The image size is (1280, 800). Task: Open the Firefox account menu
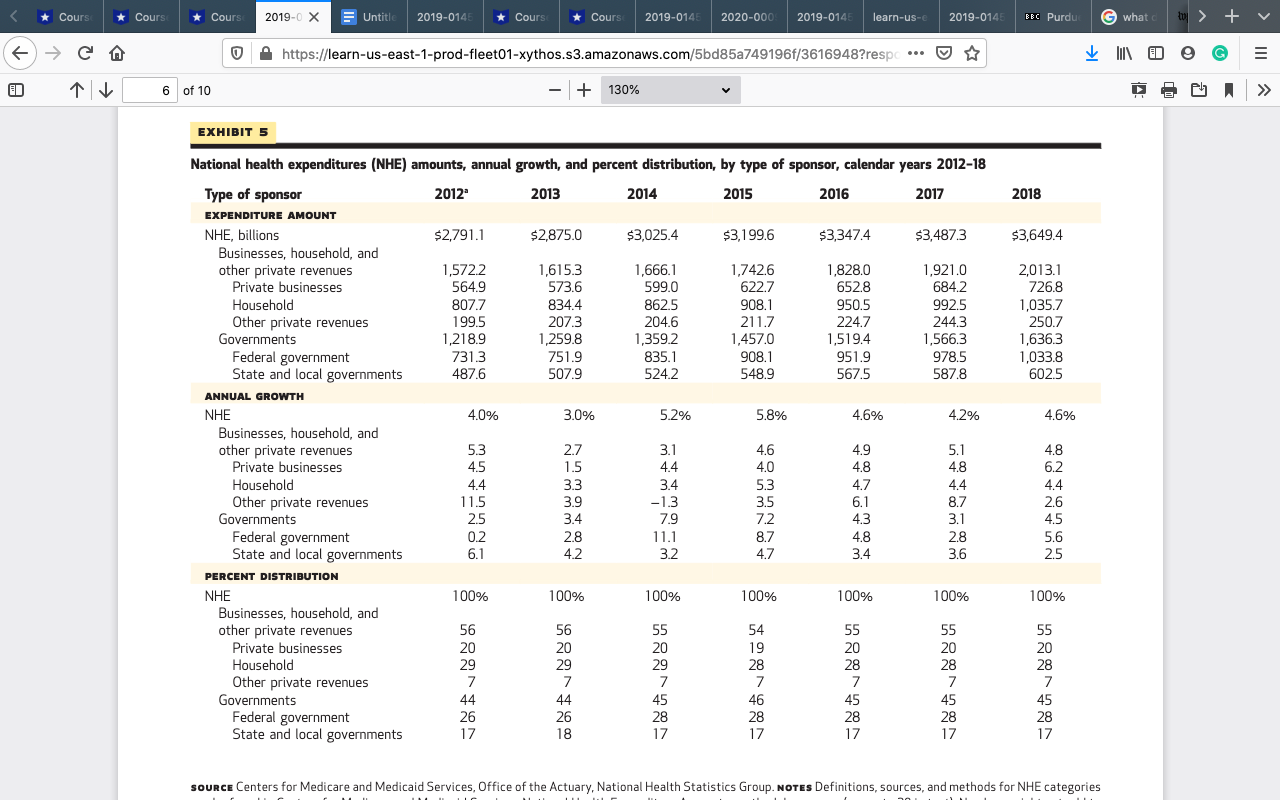1187,54
